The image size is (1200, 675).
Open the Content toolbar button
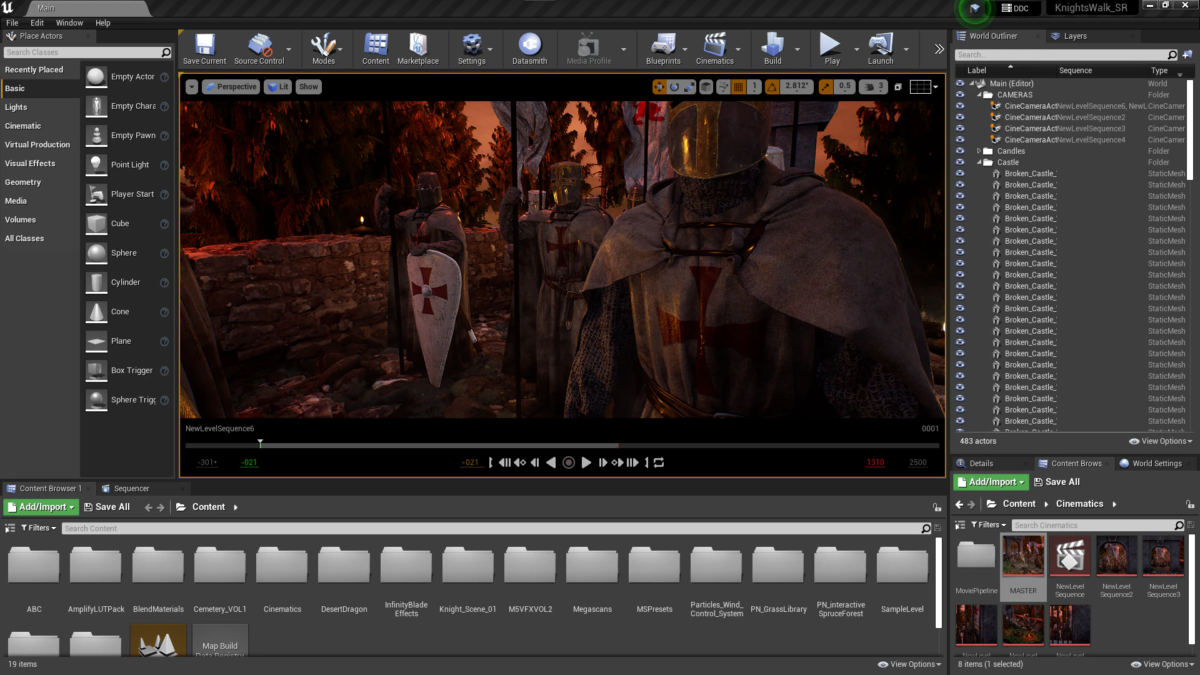click(x=376, y=48)
